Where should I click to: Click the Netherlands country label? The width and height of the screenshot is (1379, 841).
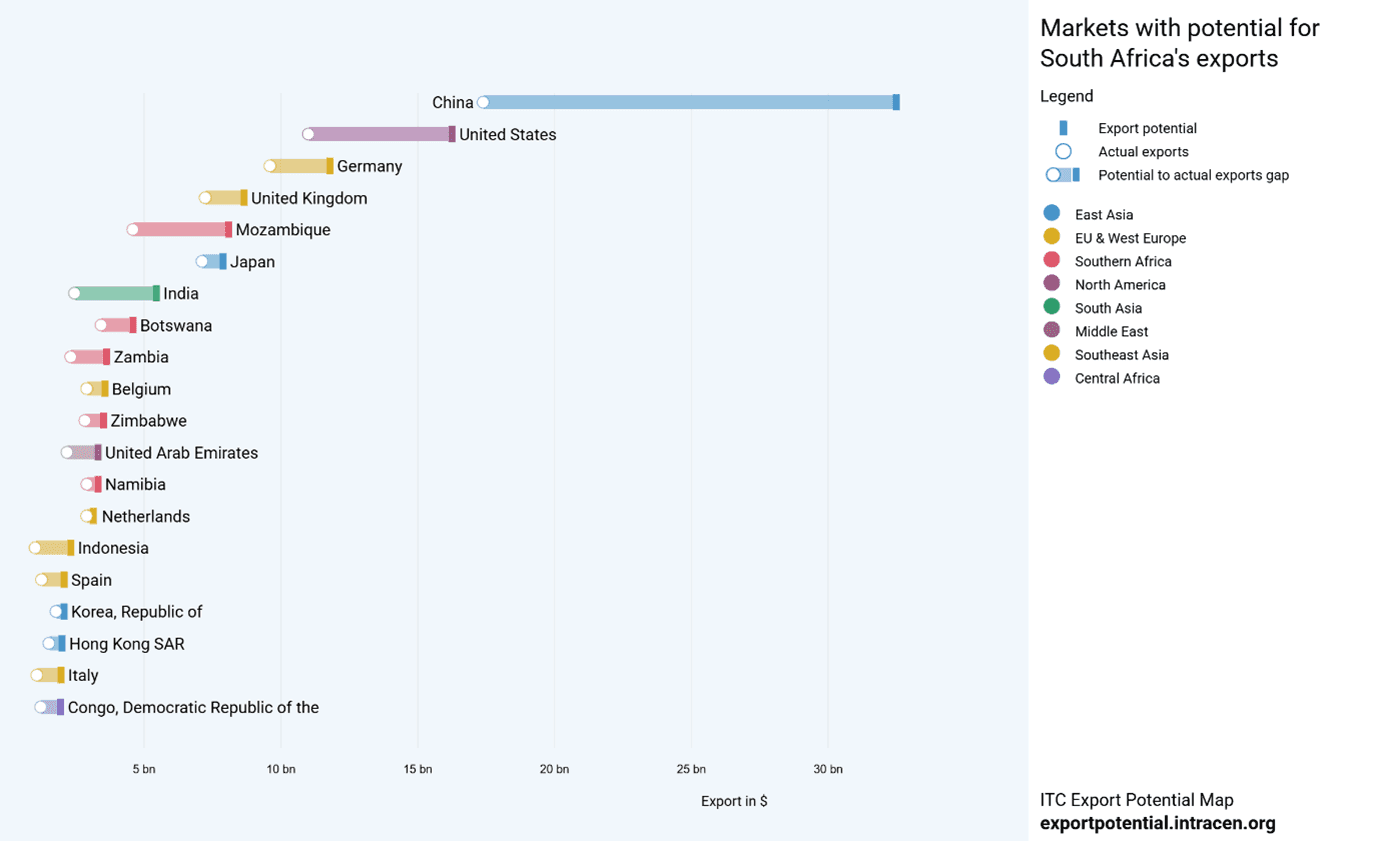146,516
